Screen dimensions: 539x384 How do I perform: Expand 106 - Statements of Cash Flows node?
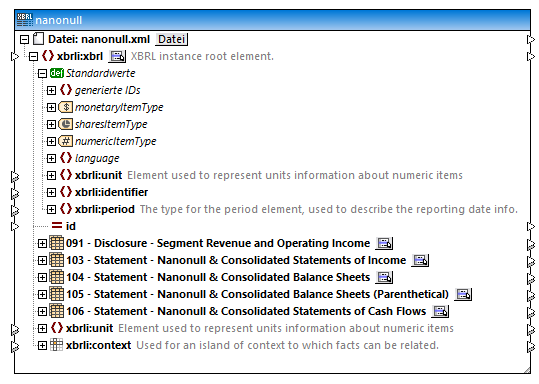click(42, 311)
